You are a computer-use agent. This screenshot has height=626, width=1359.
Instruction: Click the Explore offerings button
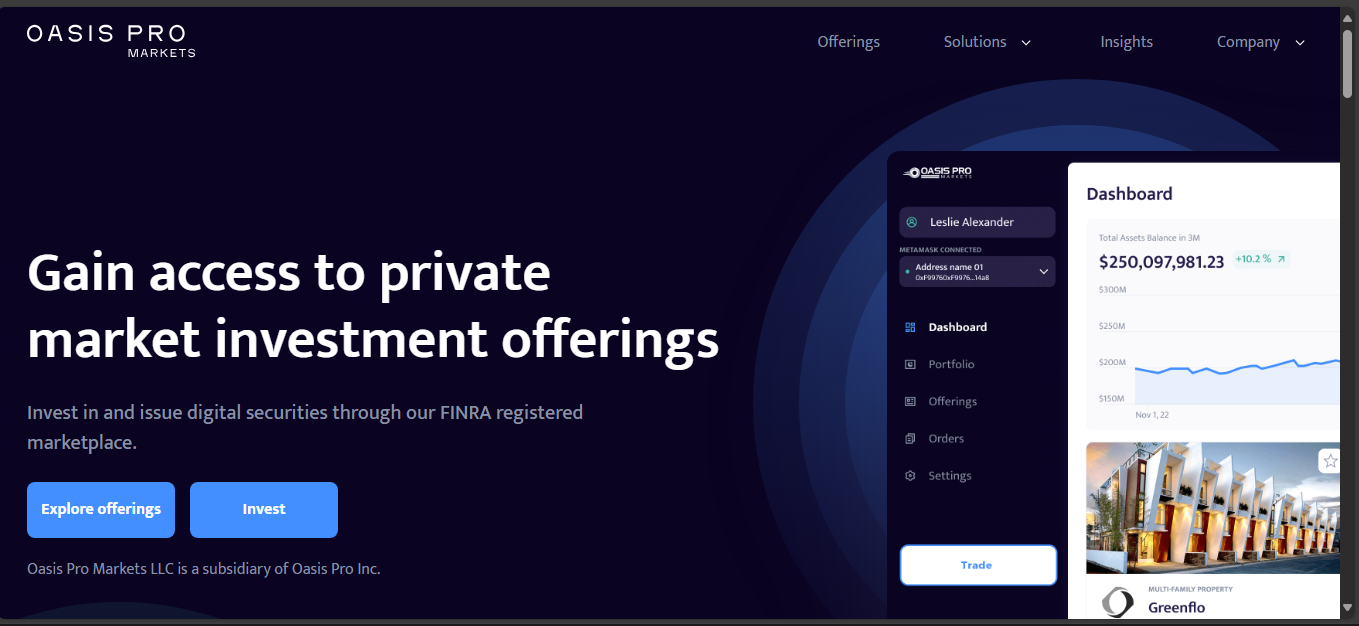click(x=101, y=510)
